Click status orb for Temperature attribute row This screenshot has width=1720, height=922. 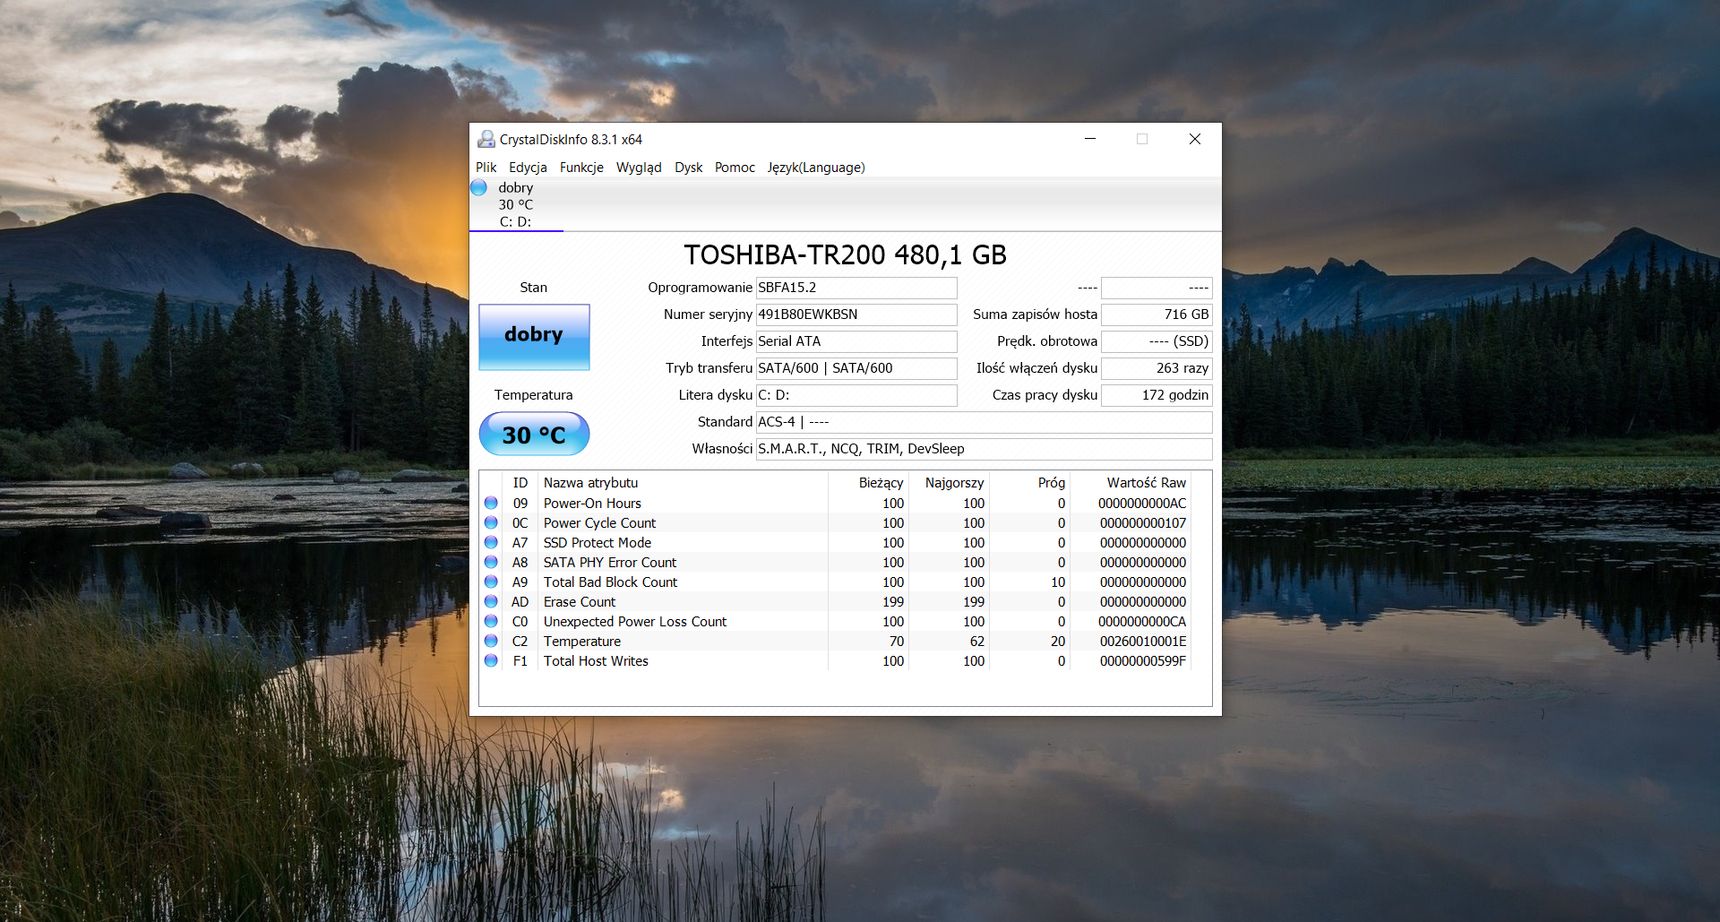491,641
